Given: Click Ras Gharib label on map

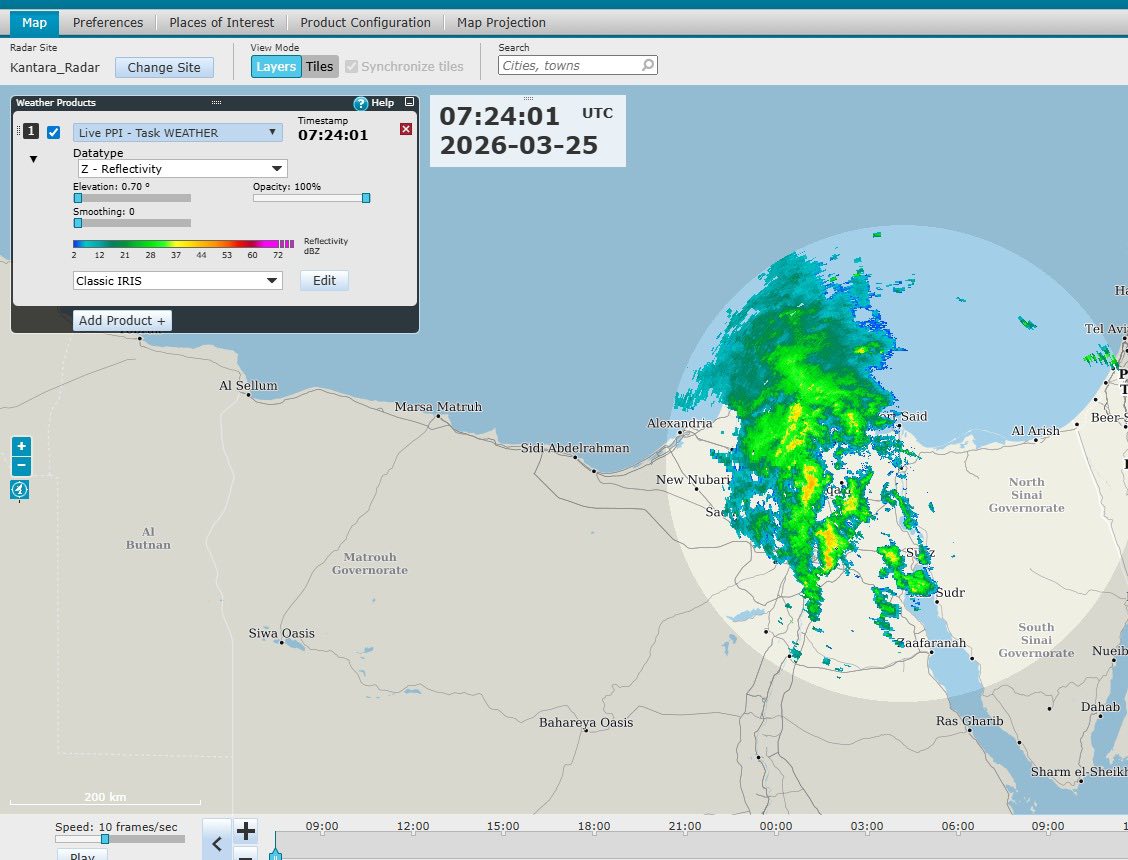Looking at the screenshot, I should [x=970, y=720].
